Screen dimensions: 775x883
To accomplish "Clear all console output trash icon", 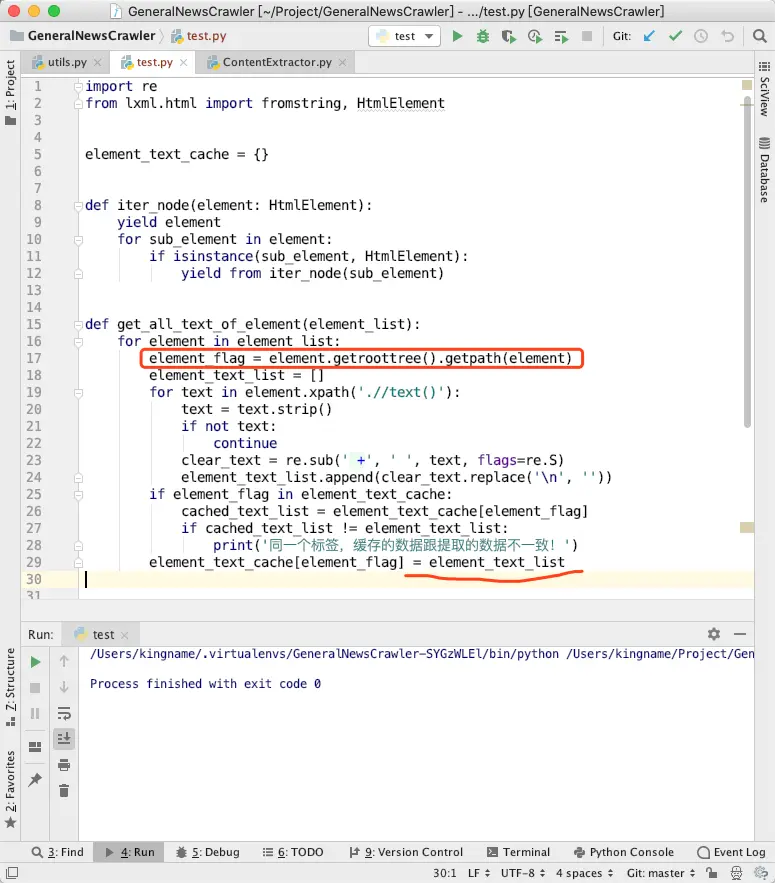I will (x=64, y=791).
